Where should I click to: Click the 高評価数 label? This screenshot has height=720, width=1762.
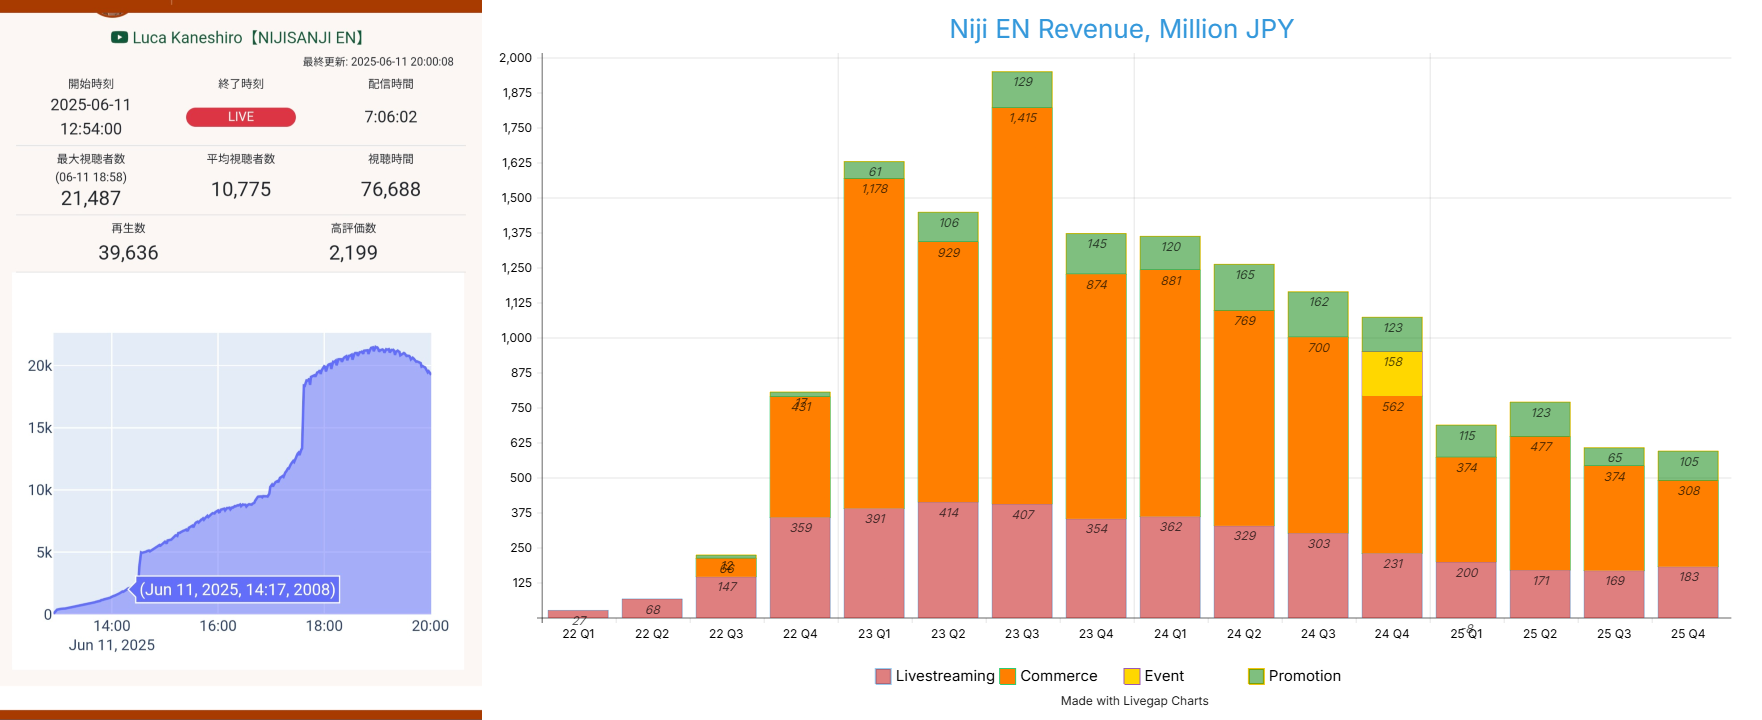click(353, 228)
